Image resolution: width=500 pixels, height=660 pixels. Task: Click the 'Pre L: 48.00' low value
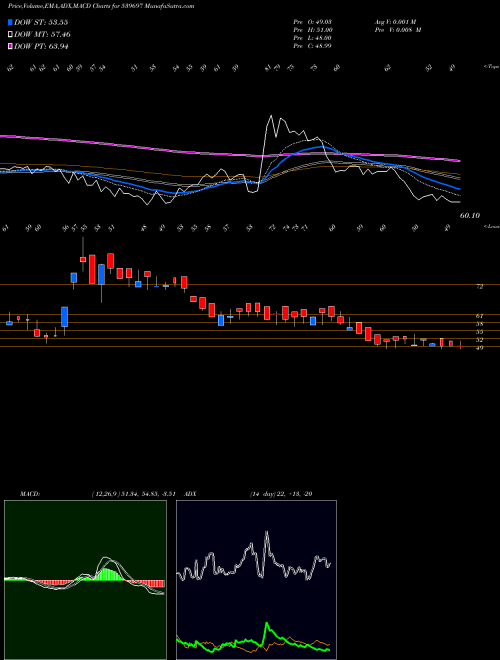313,38
